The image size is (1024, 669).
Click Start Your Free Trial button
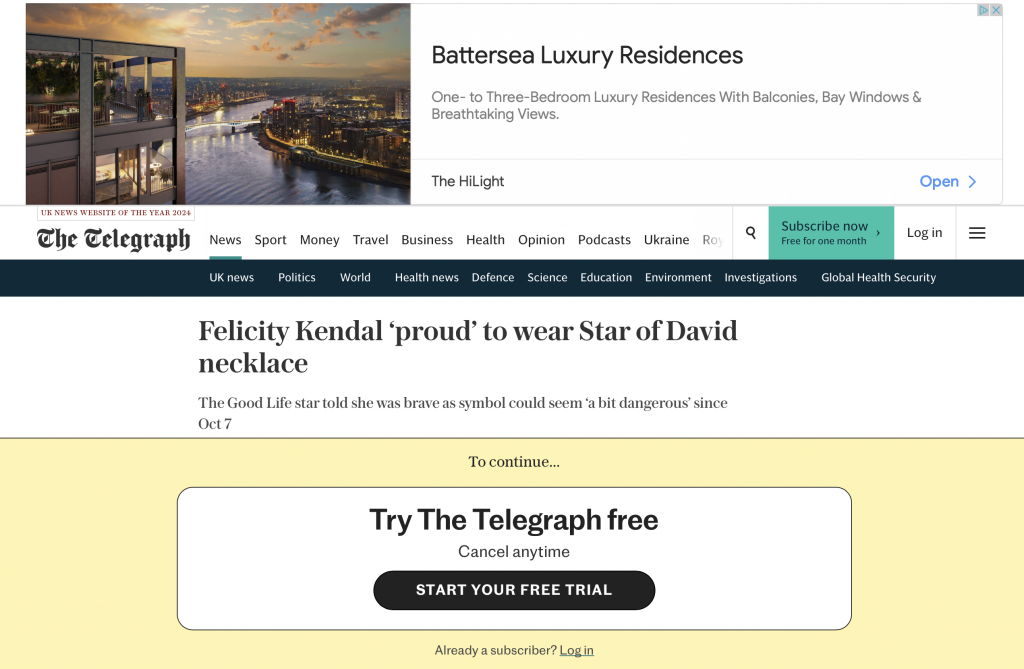(x=514, y=590)
